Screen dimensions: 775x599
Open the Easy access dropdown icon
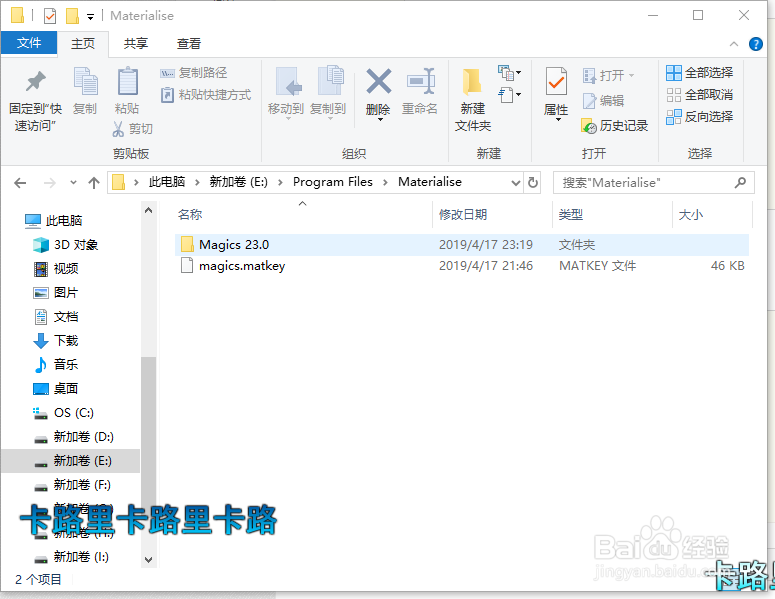point(509,94)
